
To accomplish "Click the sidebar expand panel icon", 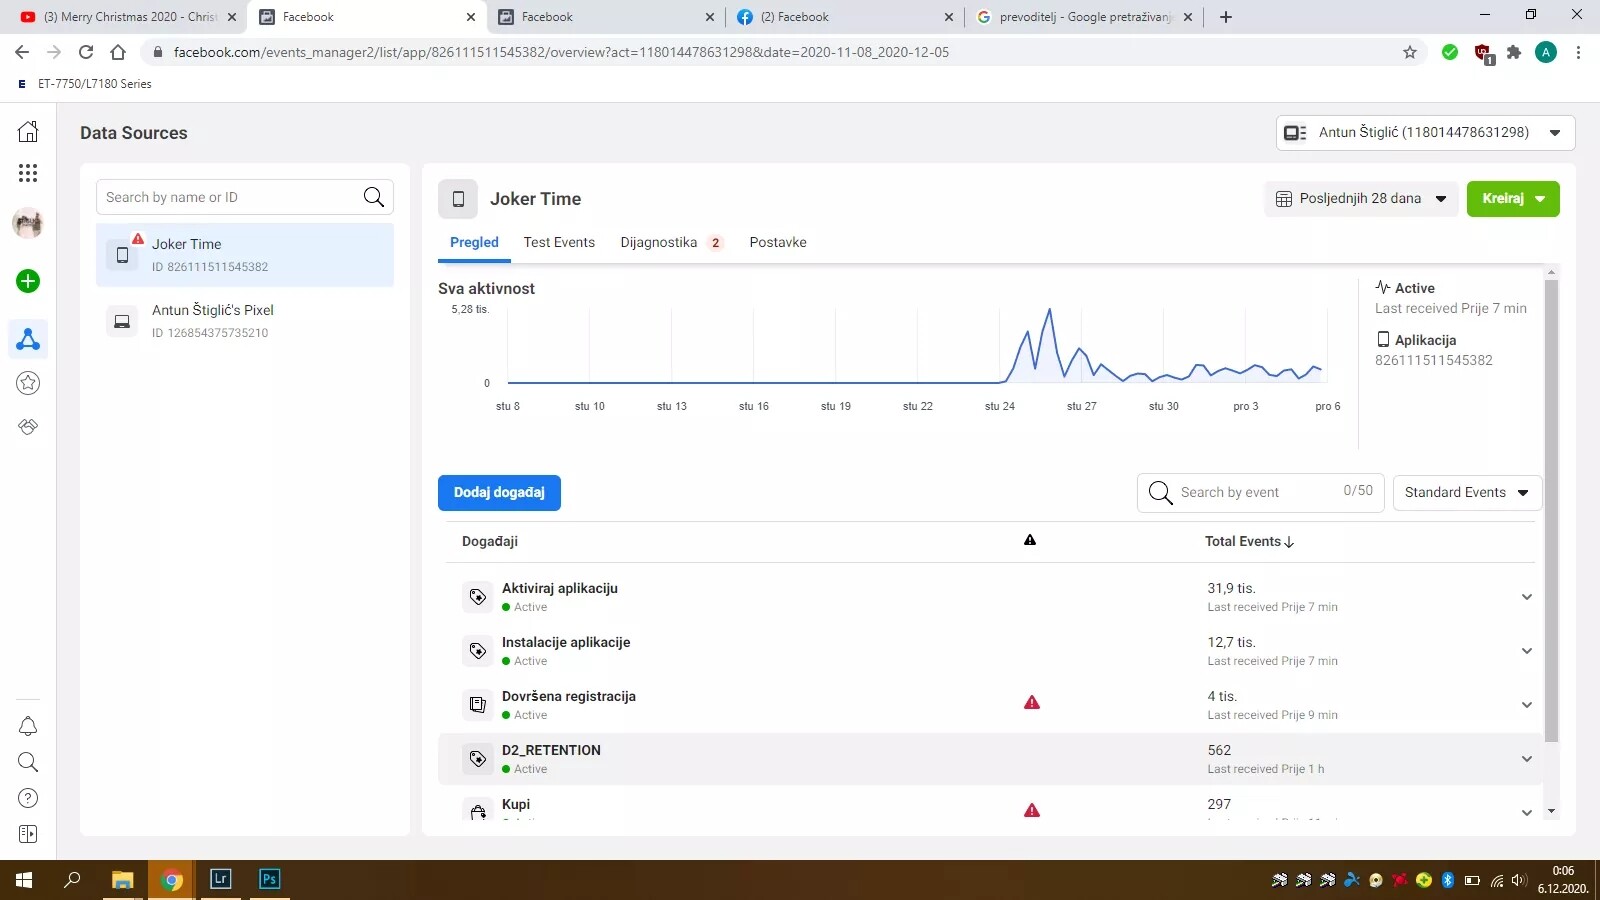I will (28, 834).
